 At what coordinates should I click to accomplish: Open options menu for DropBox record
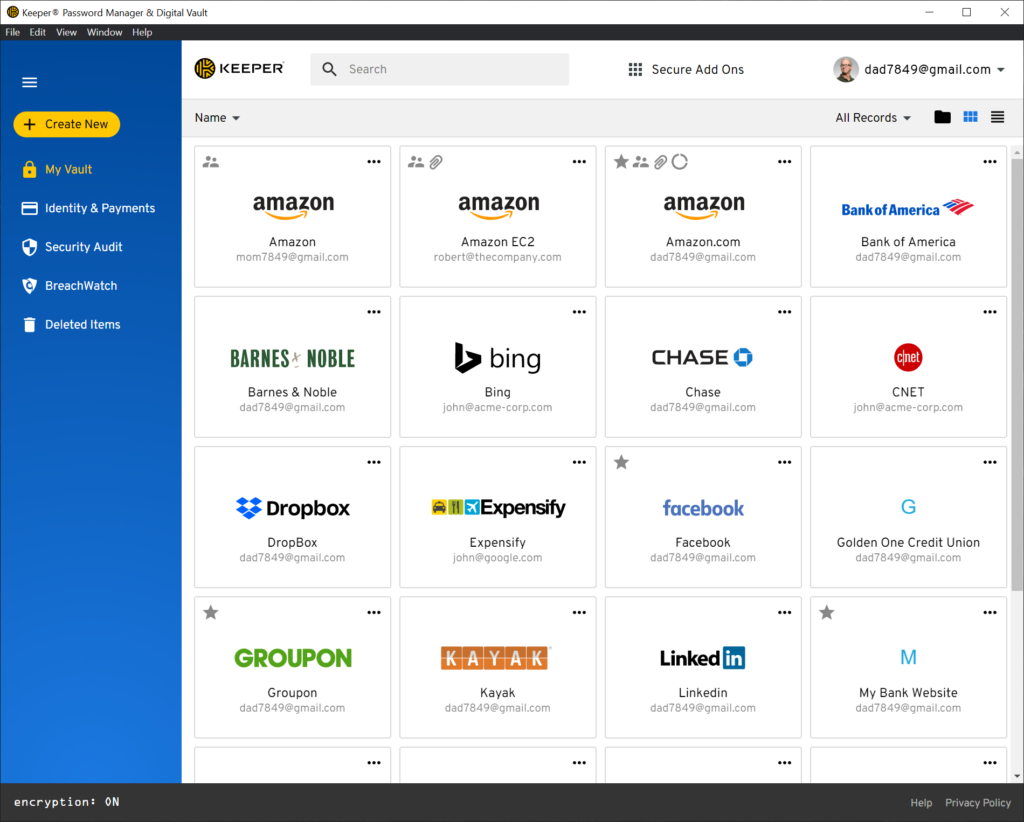coord(374,462)
